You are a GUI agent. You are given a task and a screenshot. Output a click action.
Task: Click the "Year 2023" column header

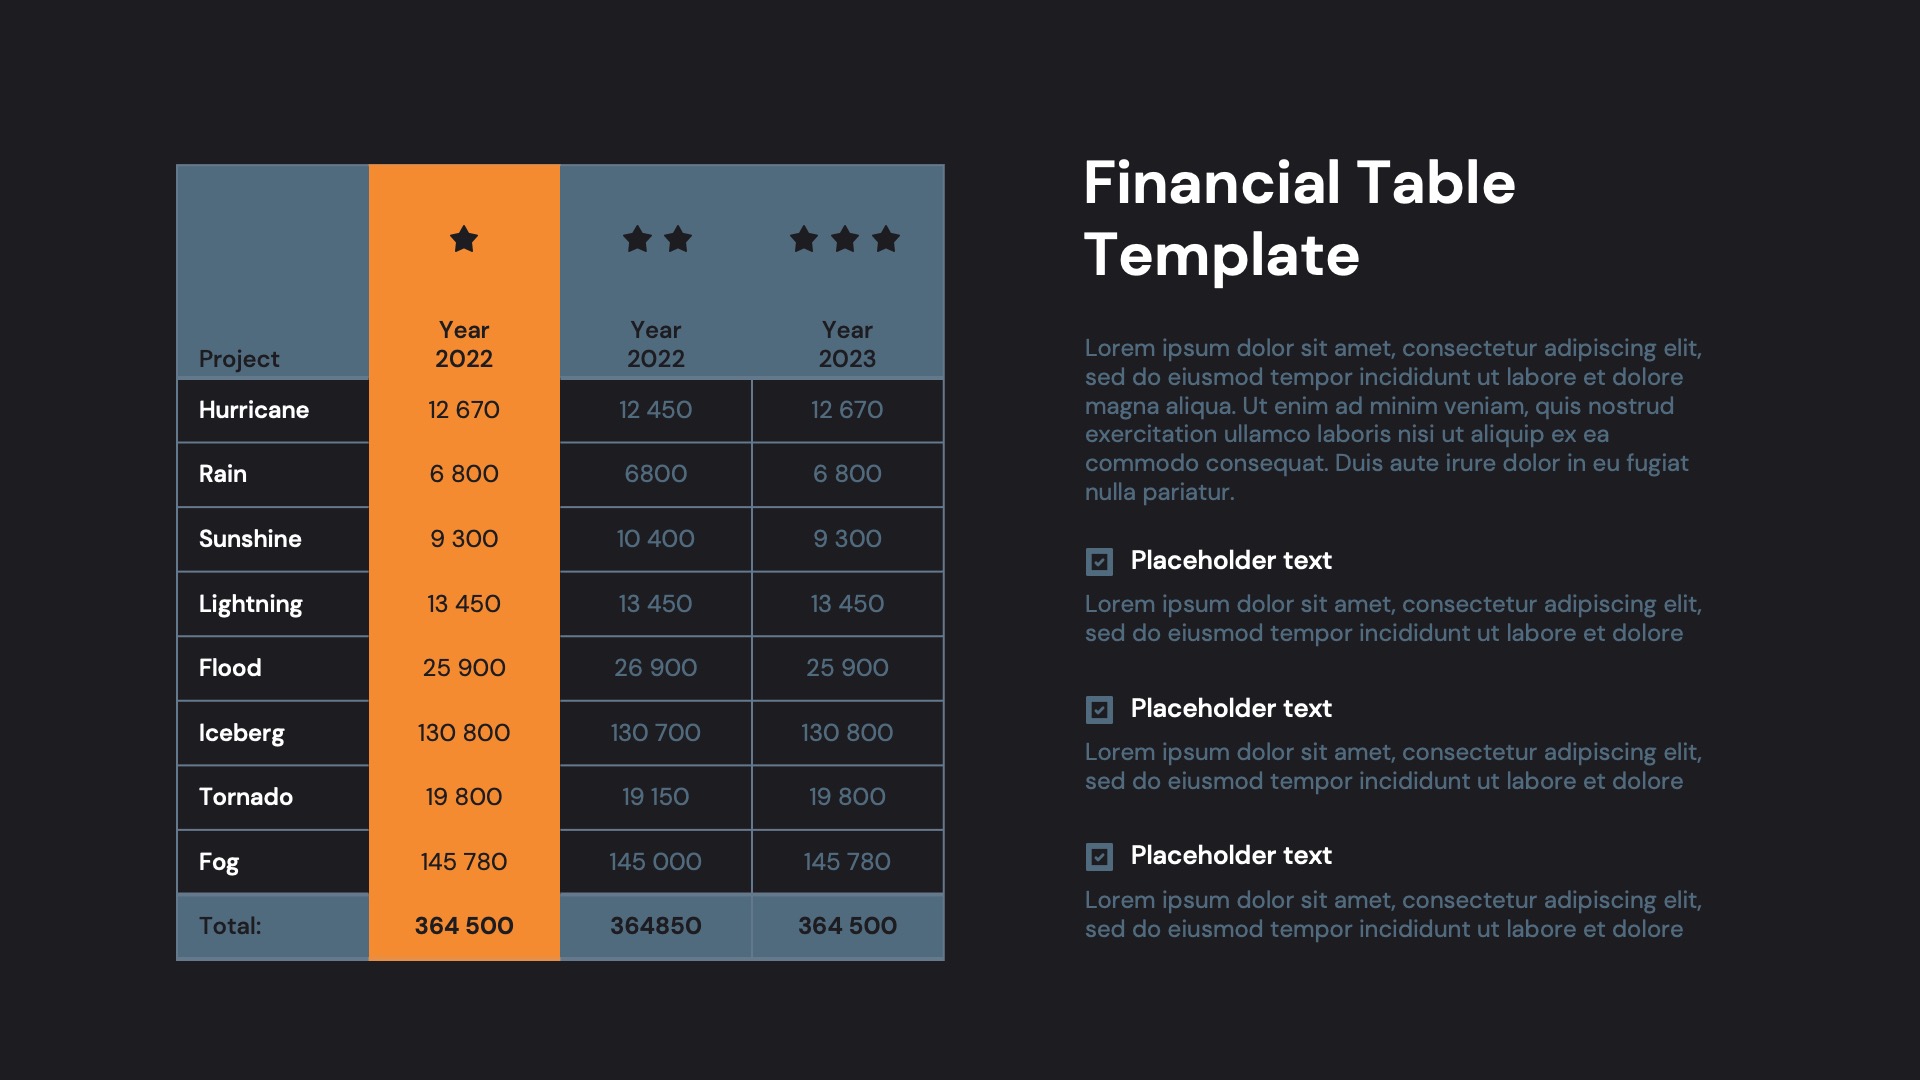(847, 344)
